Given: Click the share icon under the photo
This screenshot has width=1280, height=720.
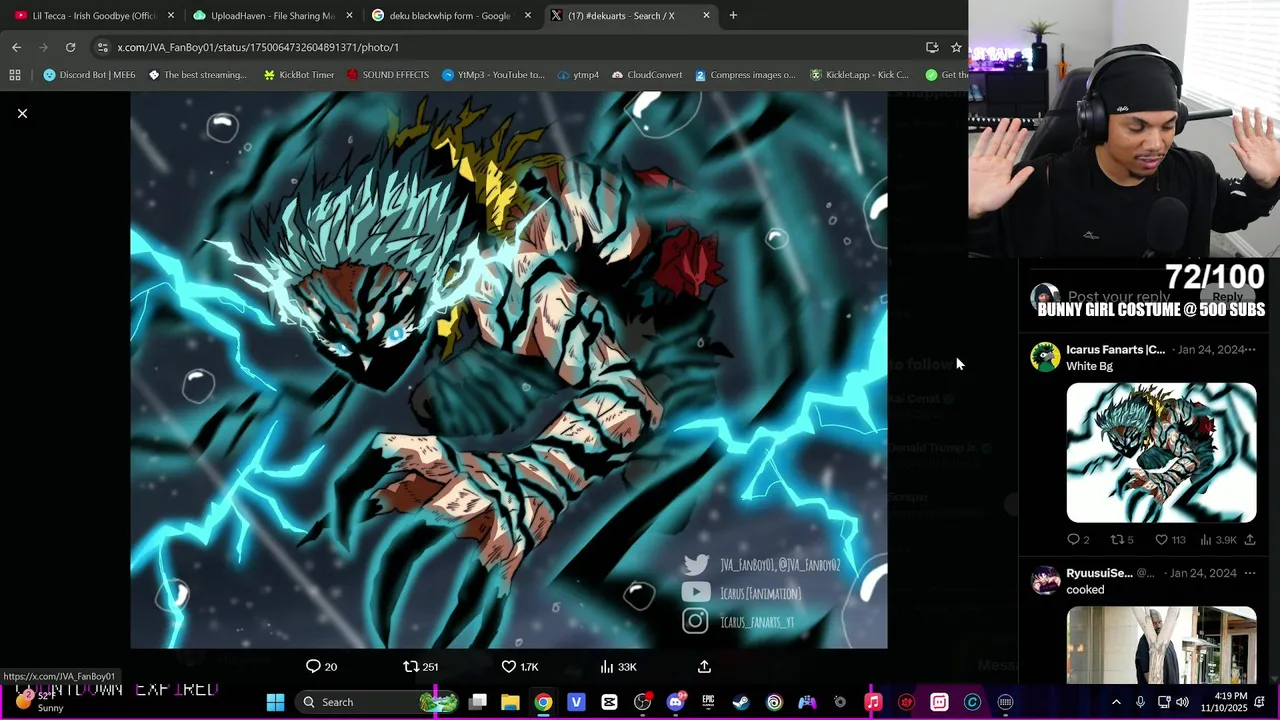Looking at the screenshot, I should [x=704, y=667].
